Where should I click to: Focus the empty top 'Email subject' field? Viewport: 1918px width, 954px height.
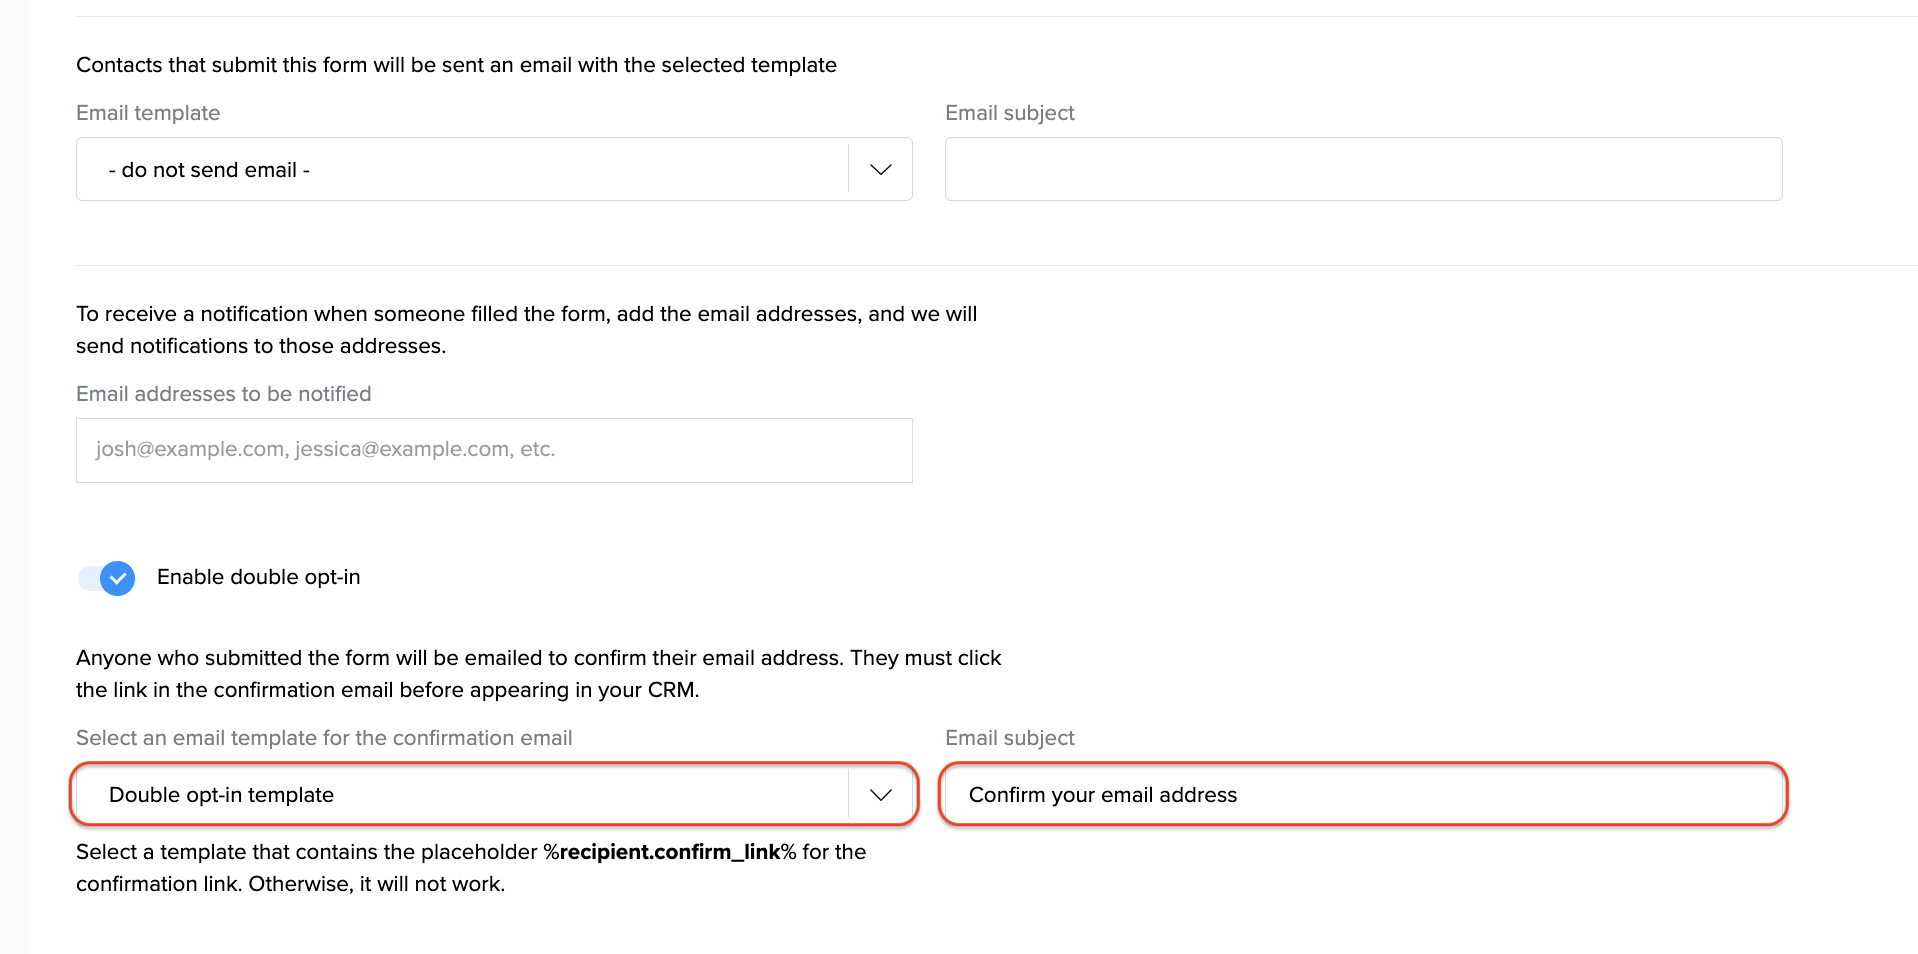[x=1363, y=169]
